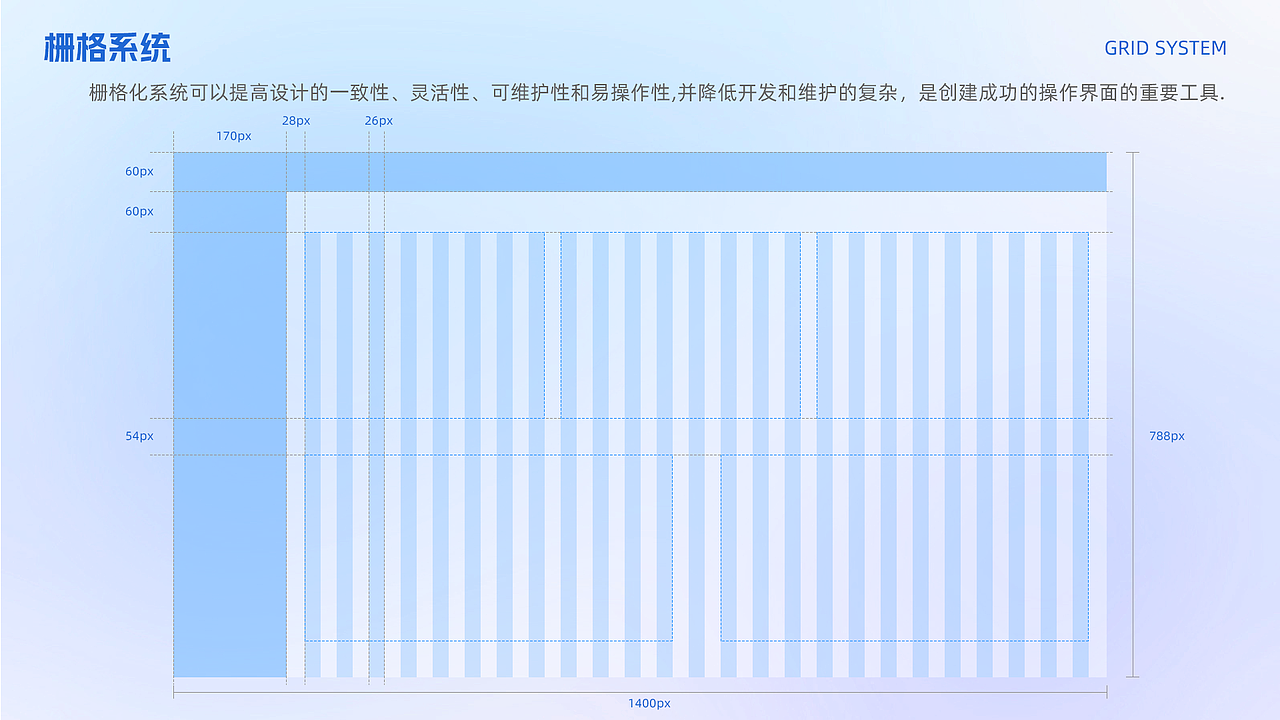Click the 栅格系统 title

click(x=107, y=47)
